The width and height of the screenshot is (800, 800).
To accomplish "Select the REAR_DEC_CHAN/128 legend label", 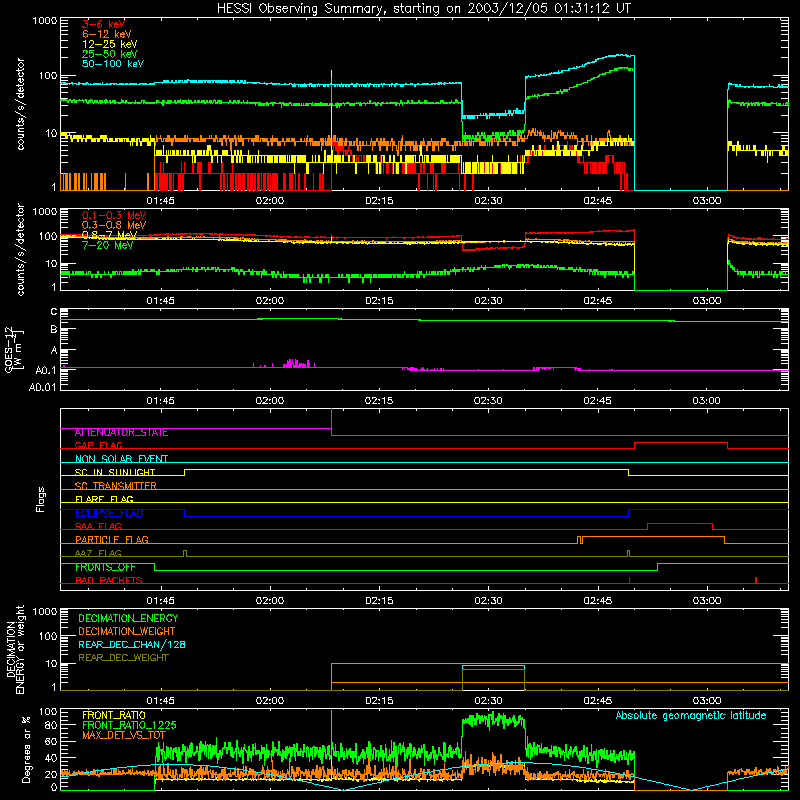I will (x=132, y=645).
